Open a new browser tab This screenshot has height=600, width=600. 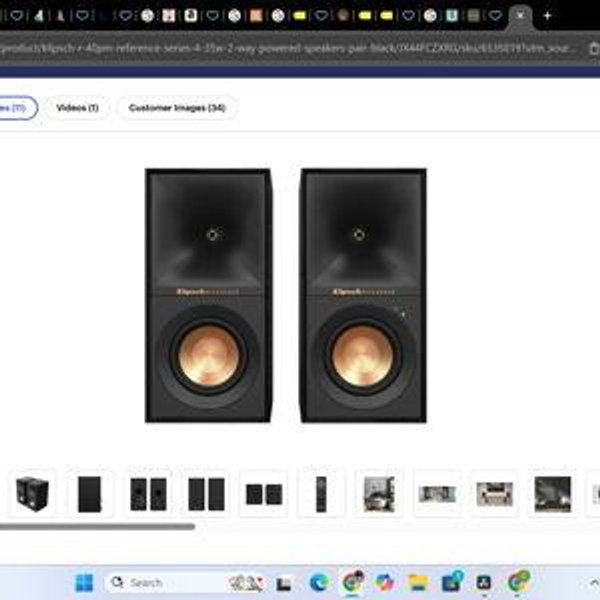548,16
